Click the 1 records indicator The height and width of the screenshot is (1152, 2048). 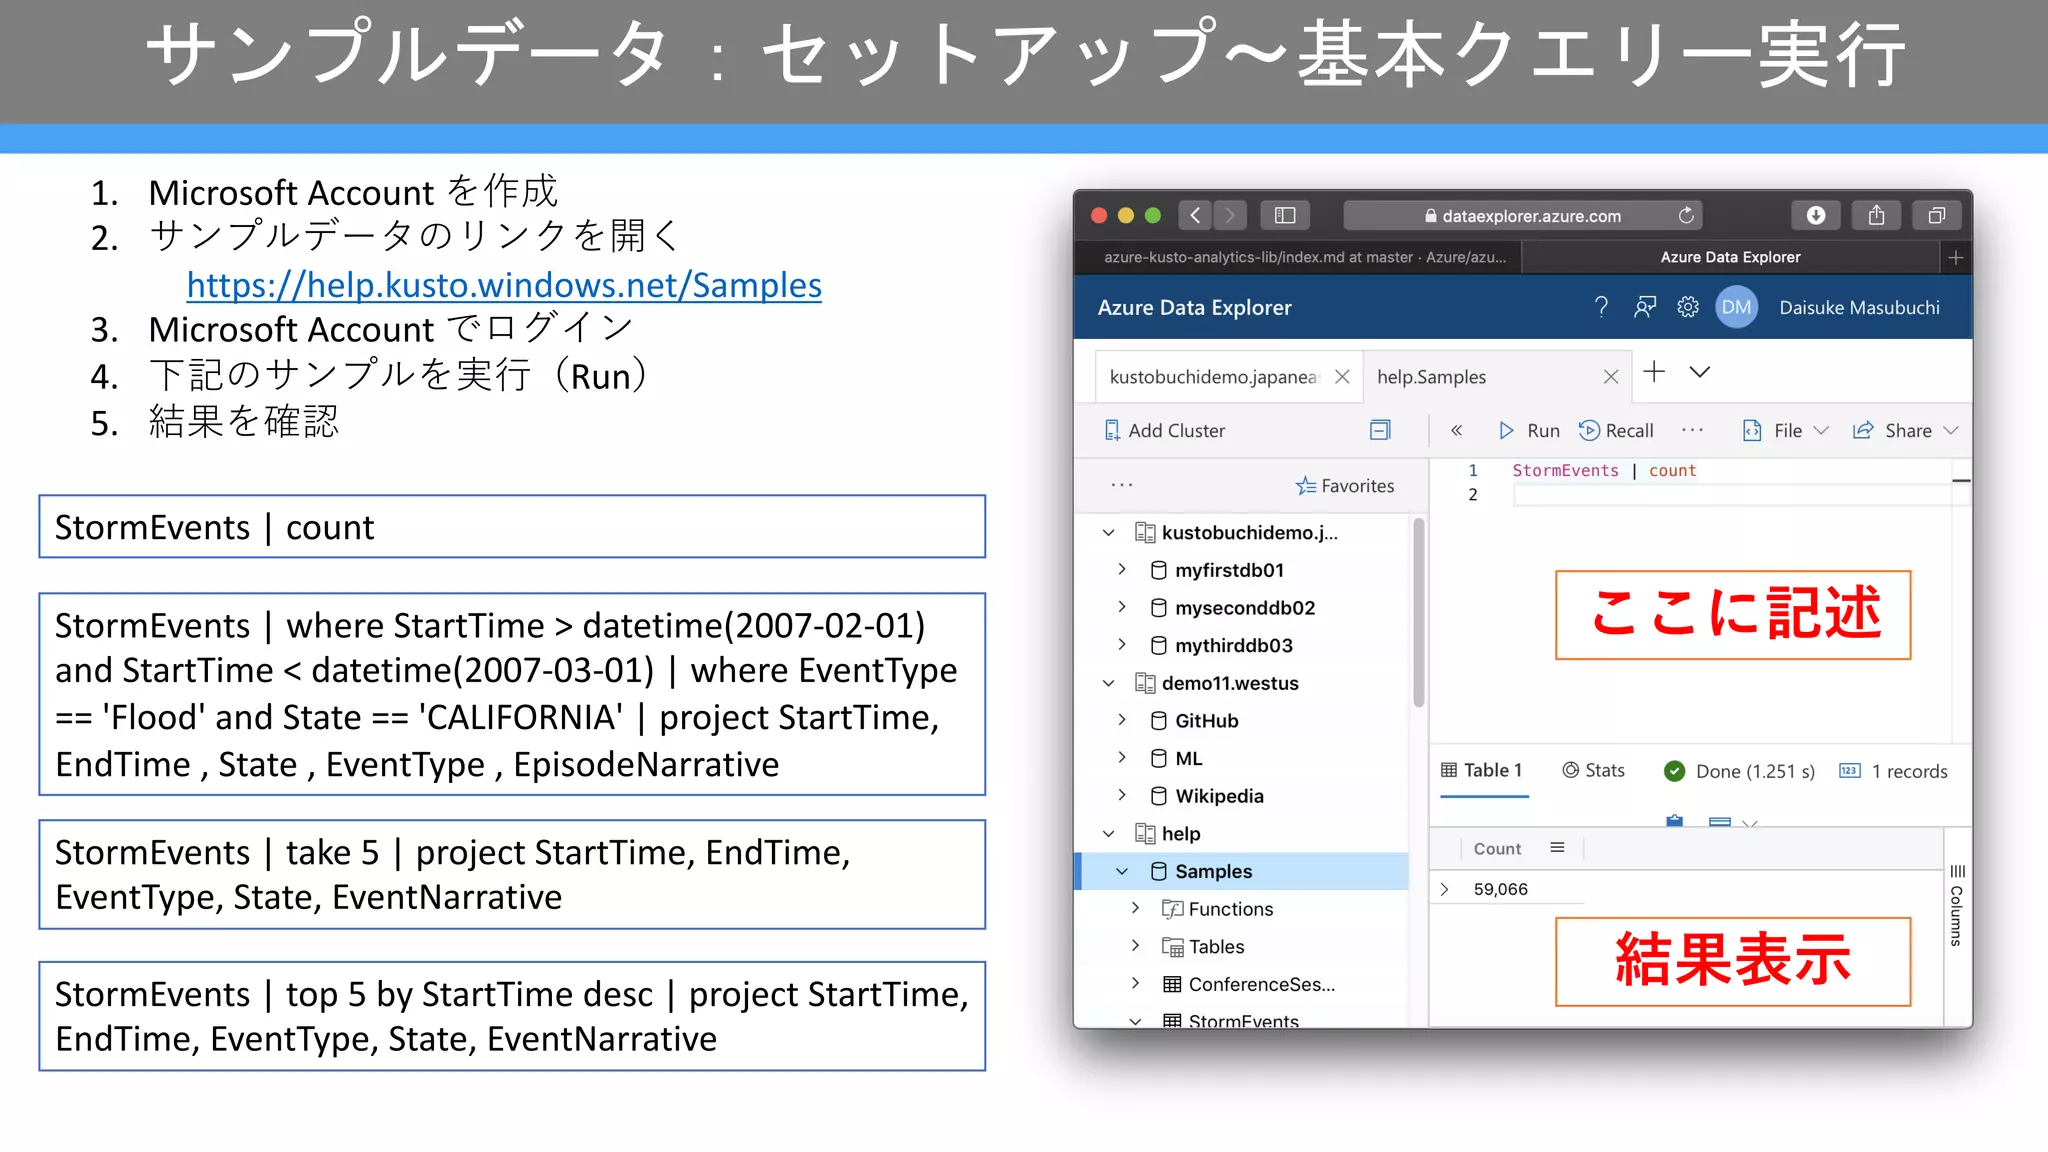(x=1894, y=771)
